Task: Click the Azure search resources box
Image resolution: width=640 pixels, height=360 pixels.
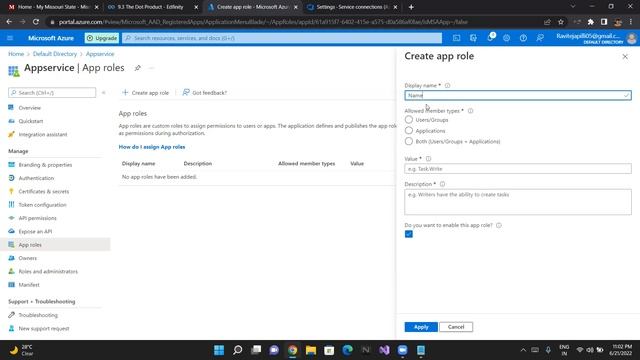Action: tap(282, 38)
